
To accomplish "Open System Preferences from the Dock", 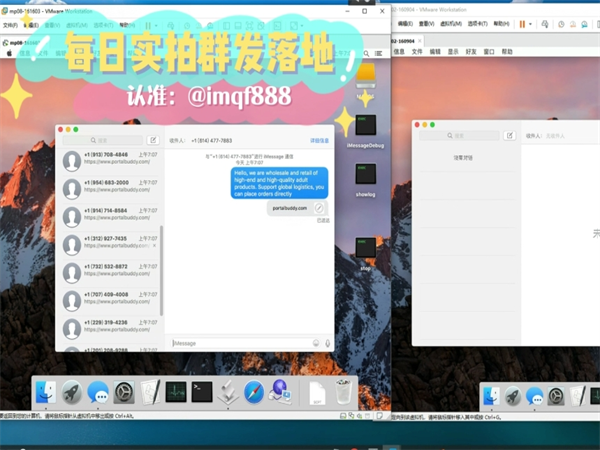I will [x=124, y=392].
